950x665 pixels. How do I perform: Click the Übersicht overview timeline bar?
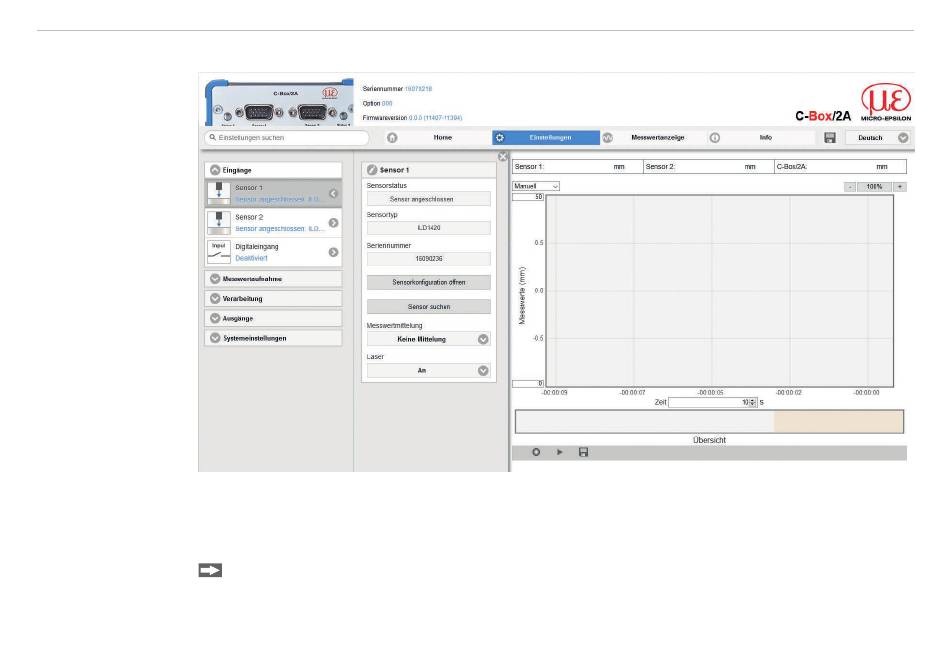(708, 421)
